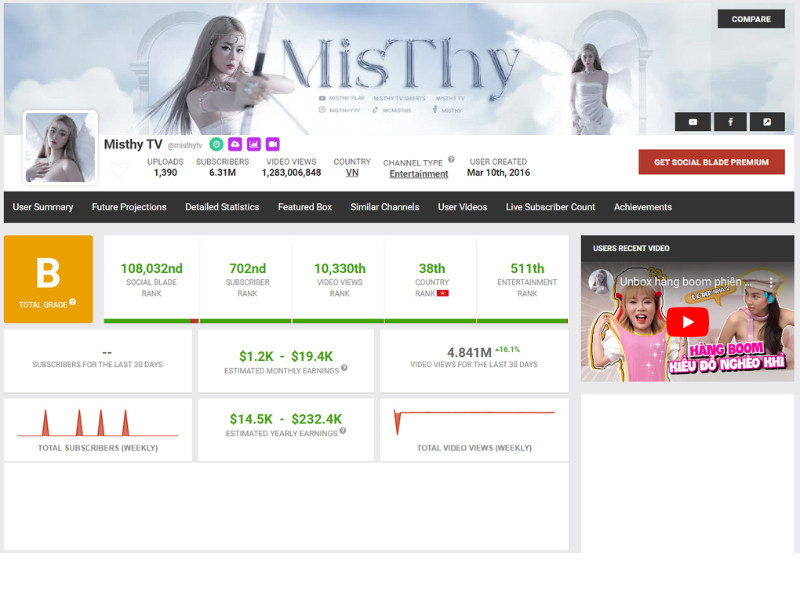Image resolution: width=800 pixels, height=600 pixels.
Task: Open the User Summary tab
Action: (43, 207)
